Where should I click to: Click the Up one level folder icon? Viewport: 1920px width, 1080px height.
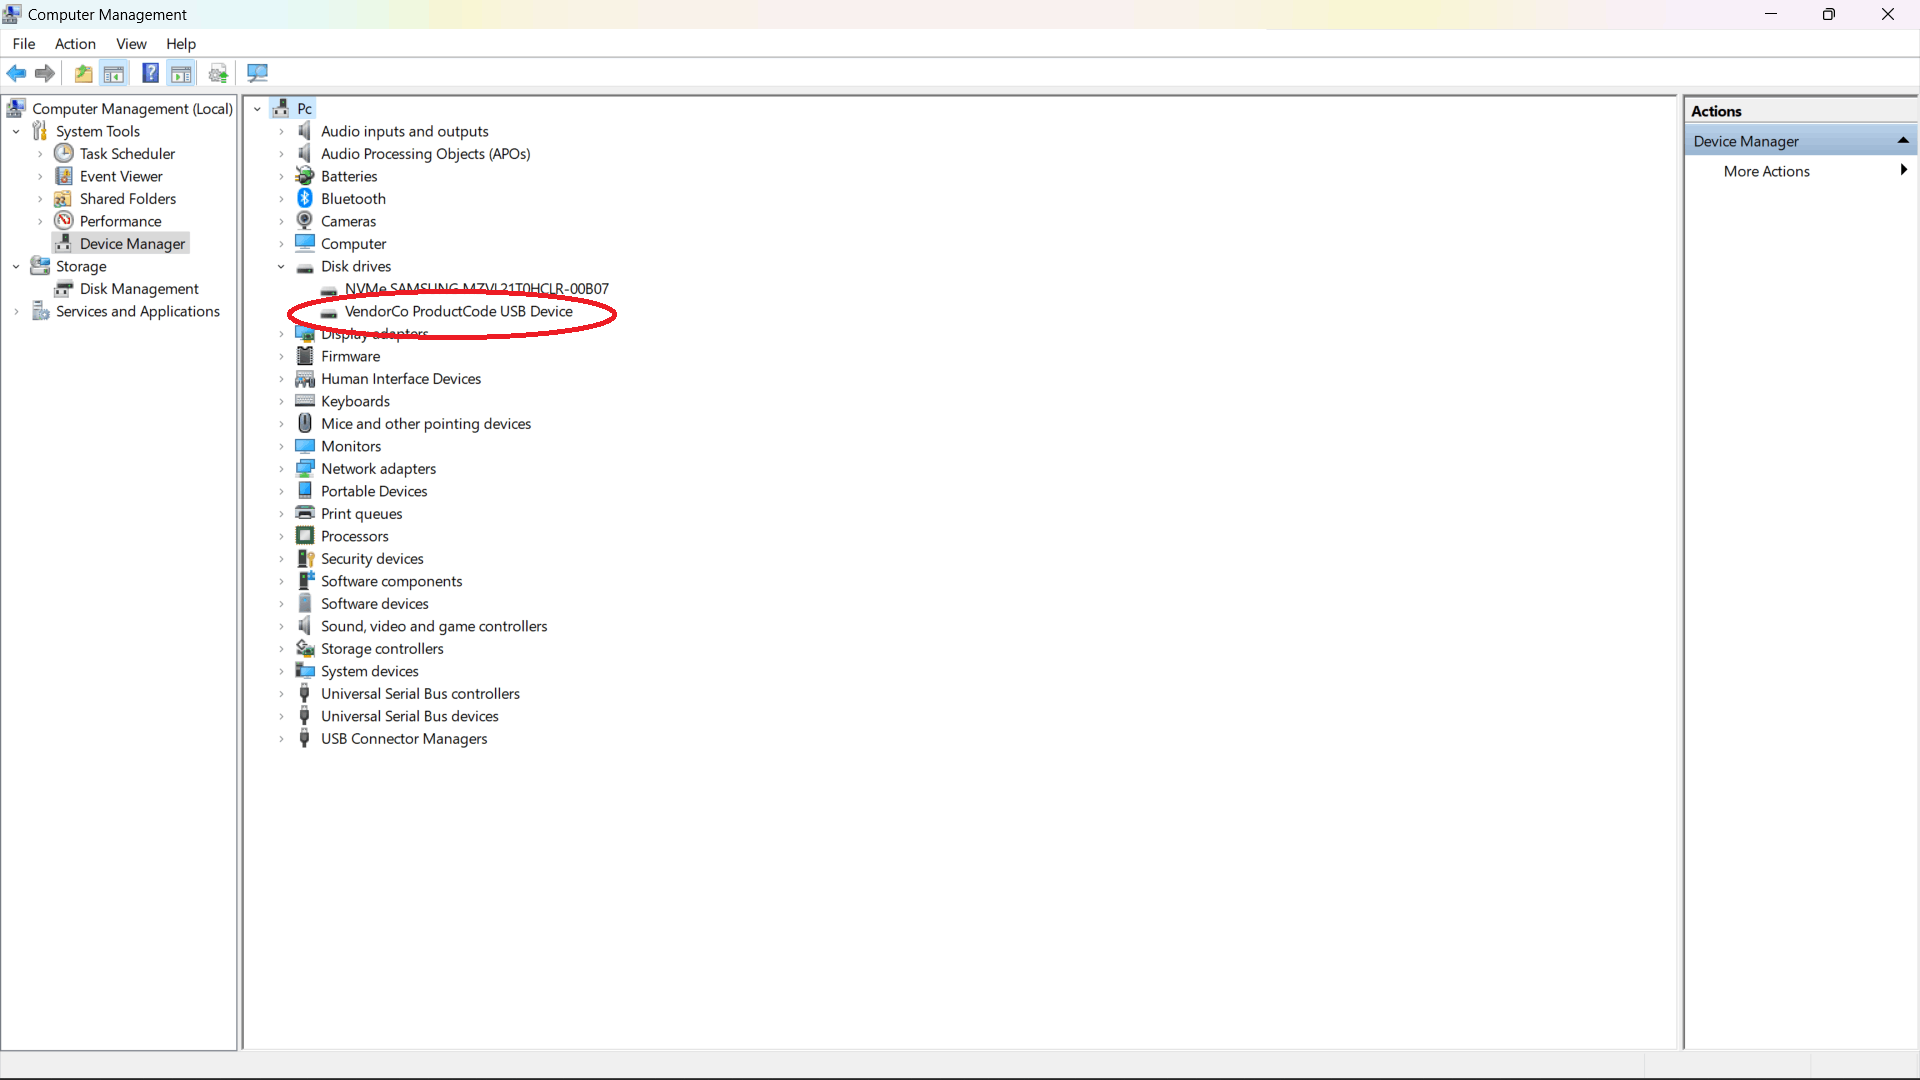pyautogui.click(x=83, y=73)
